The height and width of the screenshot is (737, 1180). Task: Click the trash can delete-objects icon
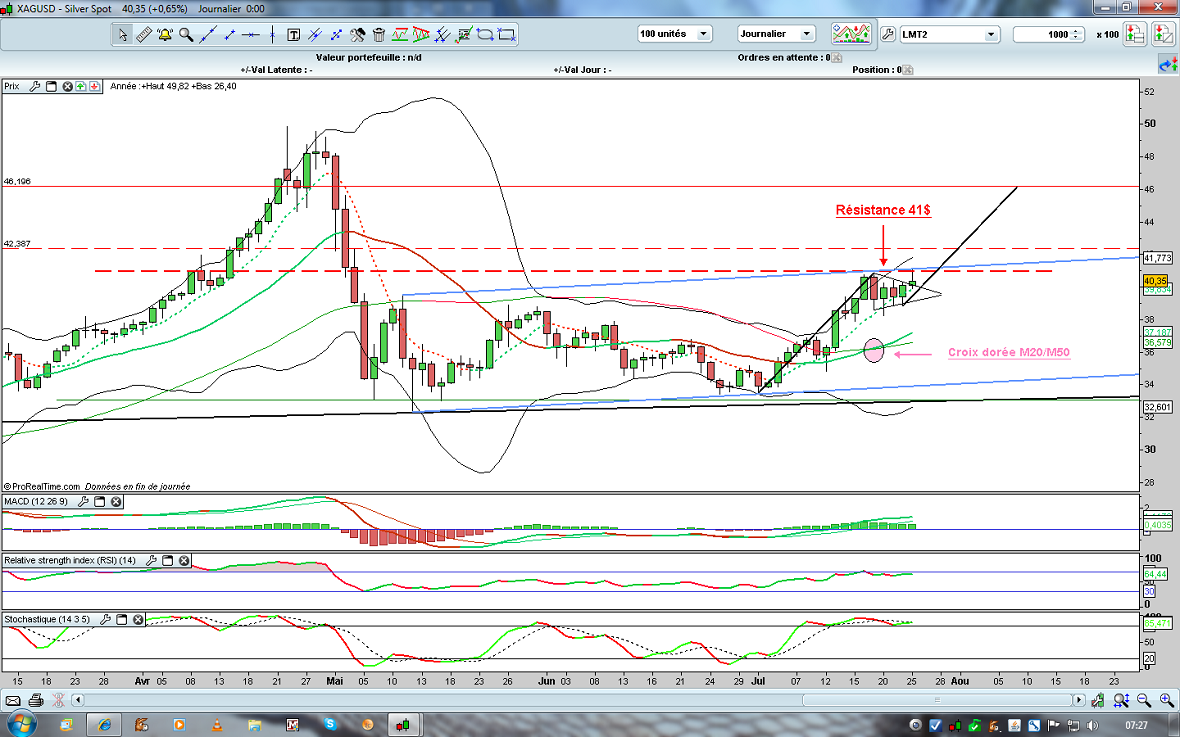click(x=380, y=34)
